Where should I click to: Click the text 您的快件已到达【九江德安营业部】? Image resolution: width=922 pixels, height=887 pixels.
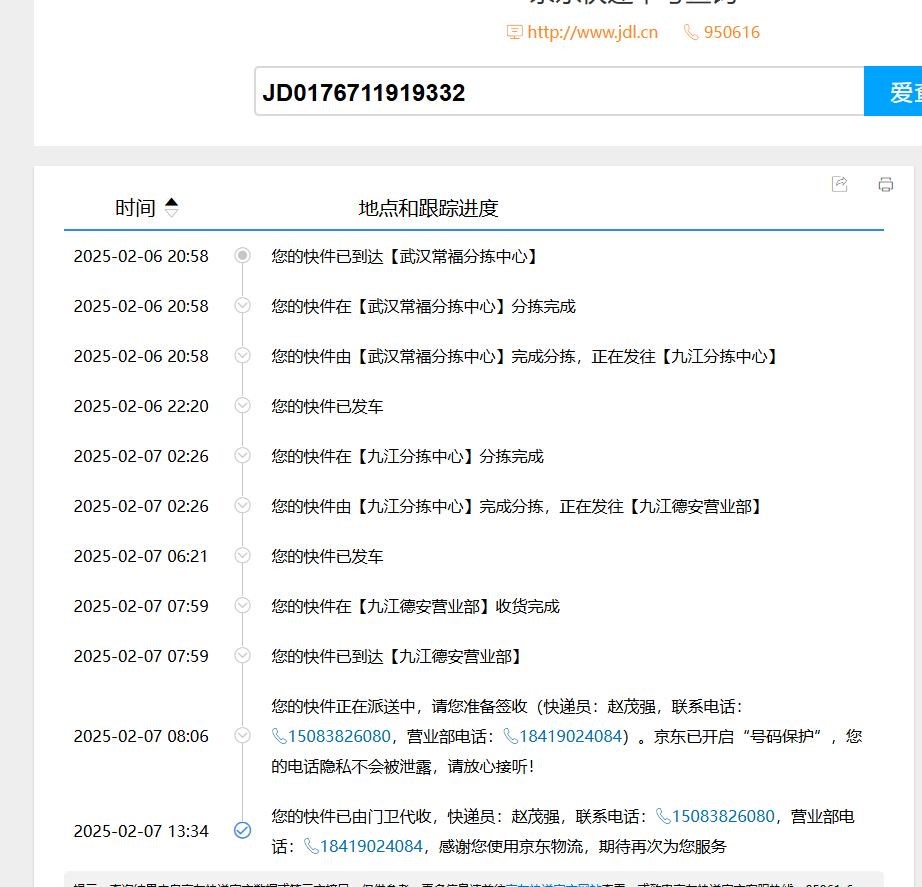click(x=397, y=656)
